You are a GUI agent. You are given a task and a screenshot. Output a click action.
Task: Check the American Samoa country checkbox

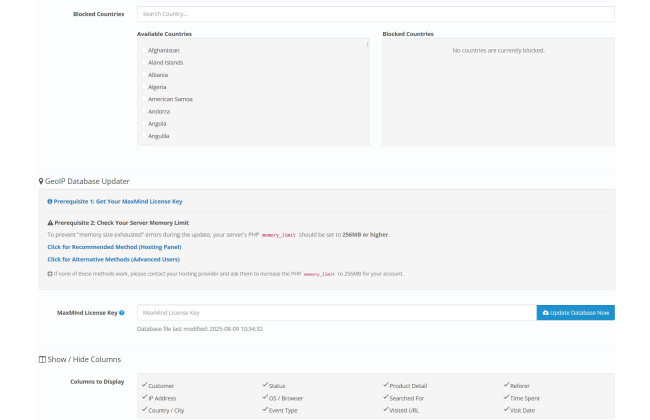[144, 99]
